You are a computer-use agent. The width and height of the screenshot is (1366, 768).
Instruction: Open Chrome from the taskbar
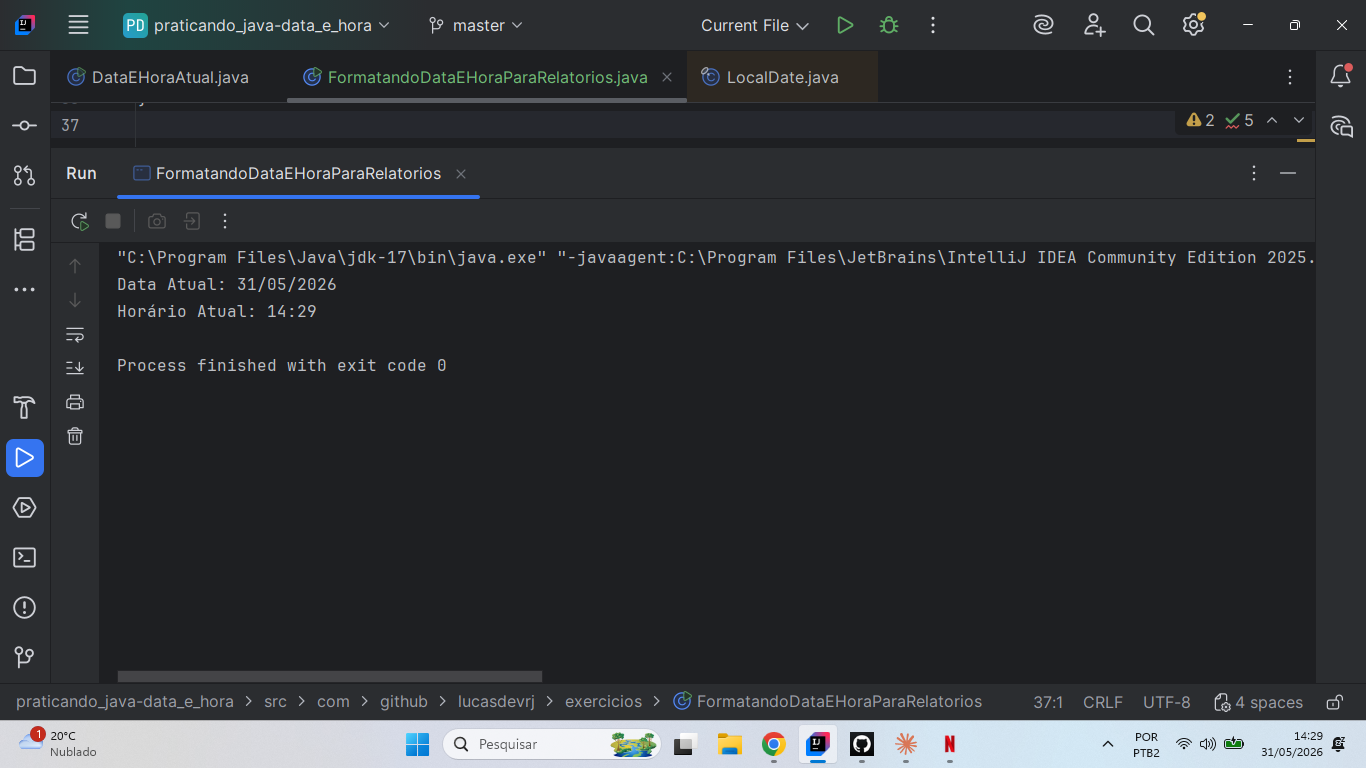(x=773, y=744)
